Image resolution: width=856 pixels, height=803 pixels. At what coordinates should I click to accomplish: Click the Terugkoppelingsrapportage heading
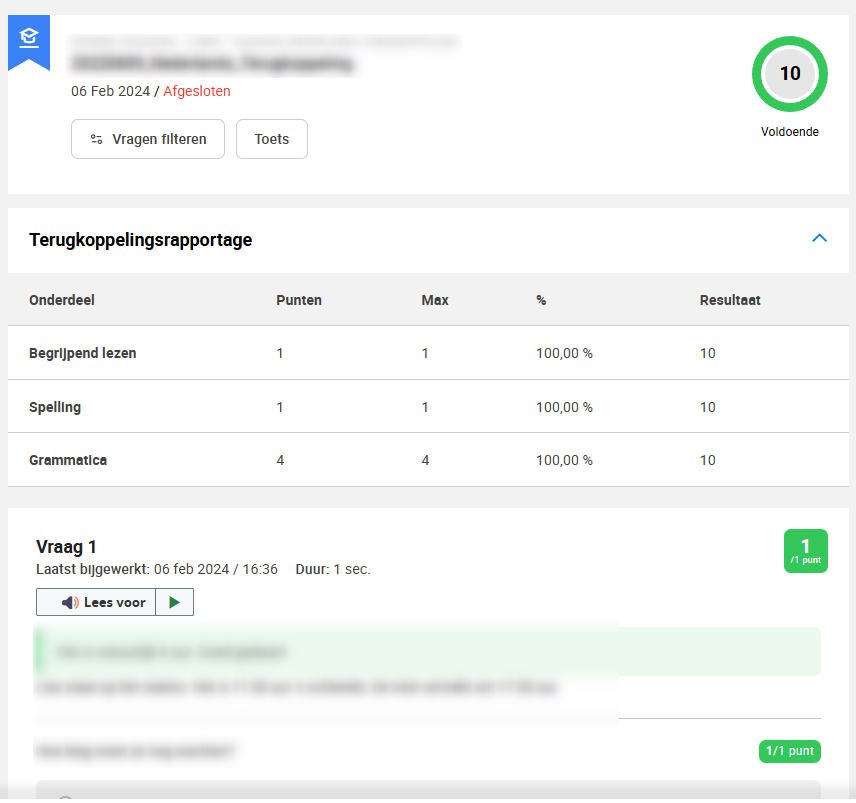[140, 240]
